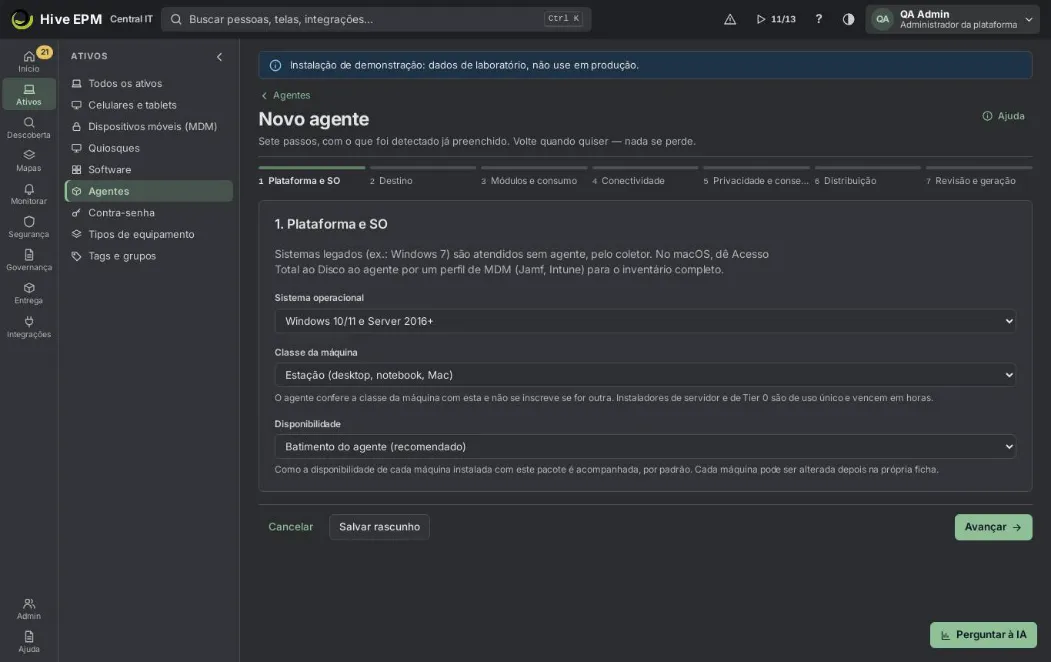Collapse the Ativos side panel
This screenshot has width=1051, height=662.
pos(219,57)
